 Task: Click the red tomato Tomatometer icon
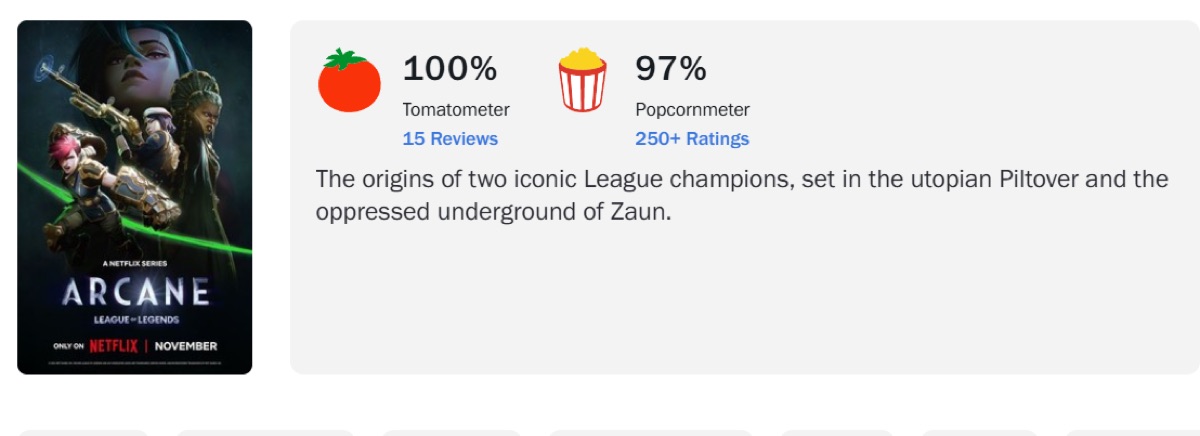pyautogui.click(x=349, y=80)
